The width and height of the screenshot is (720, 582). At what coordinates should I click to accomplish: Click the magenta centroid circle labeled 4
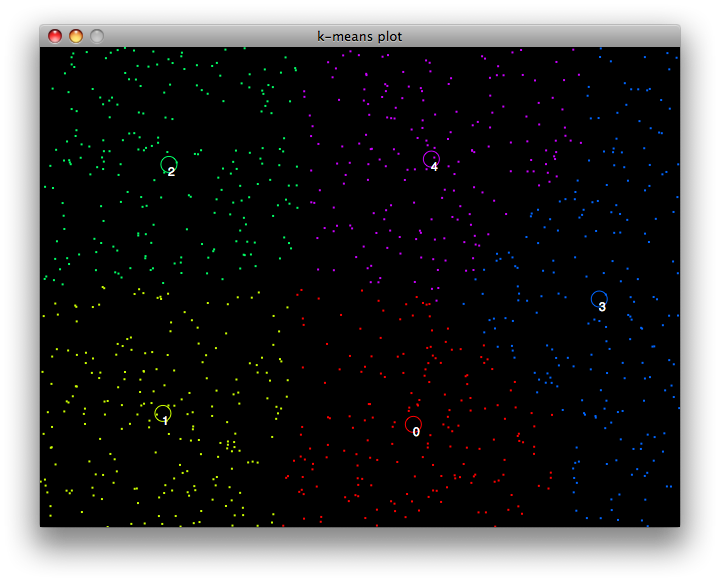tap(431, 159)
